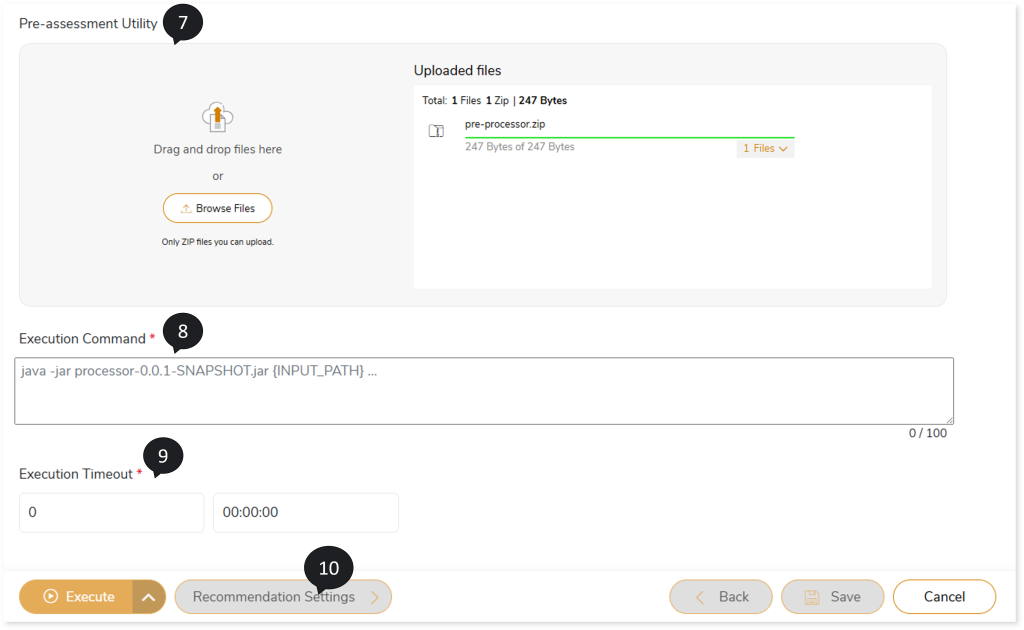The height and width of the screenshot is (630, 1024).
Task: Click the zip archive icon beside pre-processor.zip
Action: pos(436,131)
